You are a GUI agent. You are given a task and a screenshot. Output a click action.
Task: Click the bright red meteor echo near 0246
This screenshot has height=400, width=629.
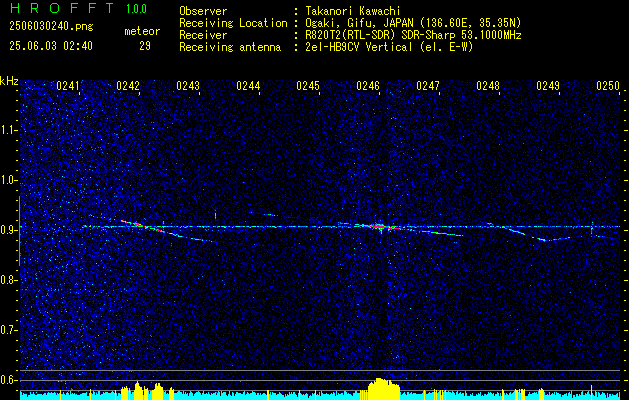381,227
